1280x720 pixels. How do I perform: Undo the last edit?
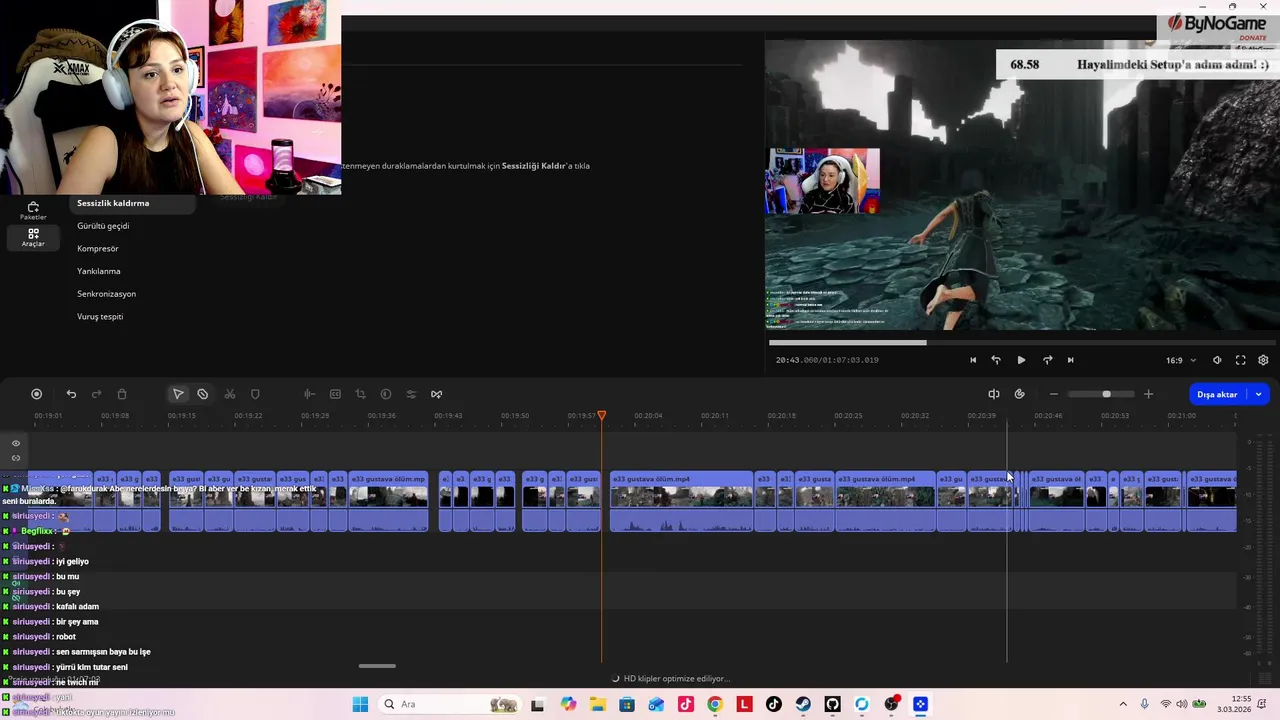[x=71, y=394]
